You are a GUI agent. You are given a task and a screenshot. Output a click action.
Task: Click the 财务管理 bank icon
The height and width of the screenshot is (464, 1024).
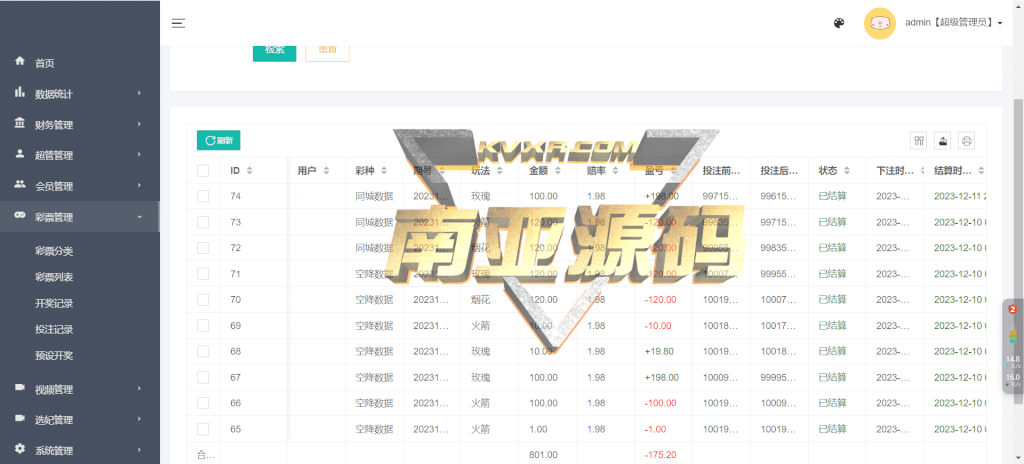[20, 122]
